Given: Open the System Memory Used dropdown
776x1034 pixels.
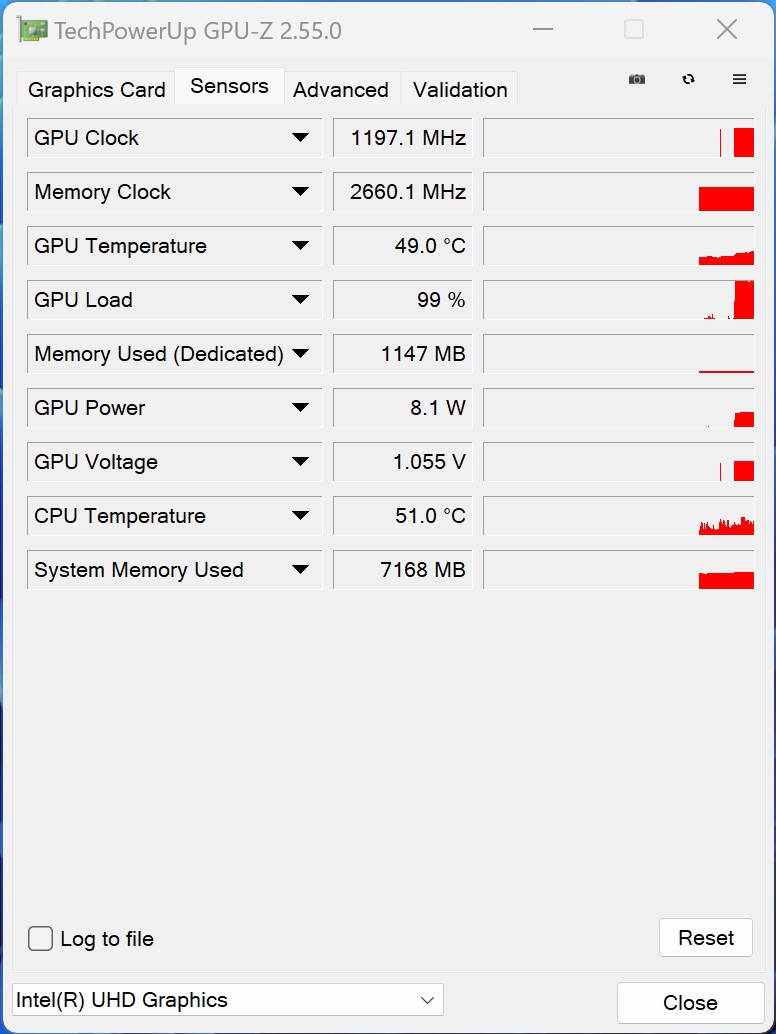Looking at the screenshot, I should (x=300, y=570).
